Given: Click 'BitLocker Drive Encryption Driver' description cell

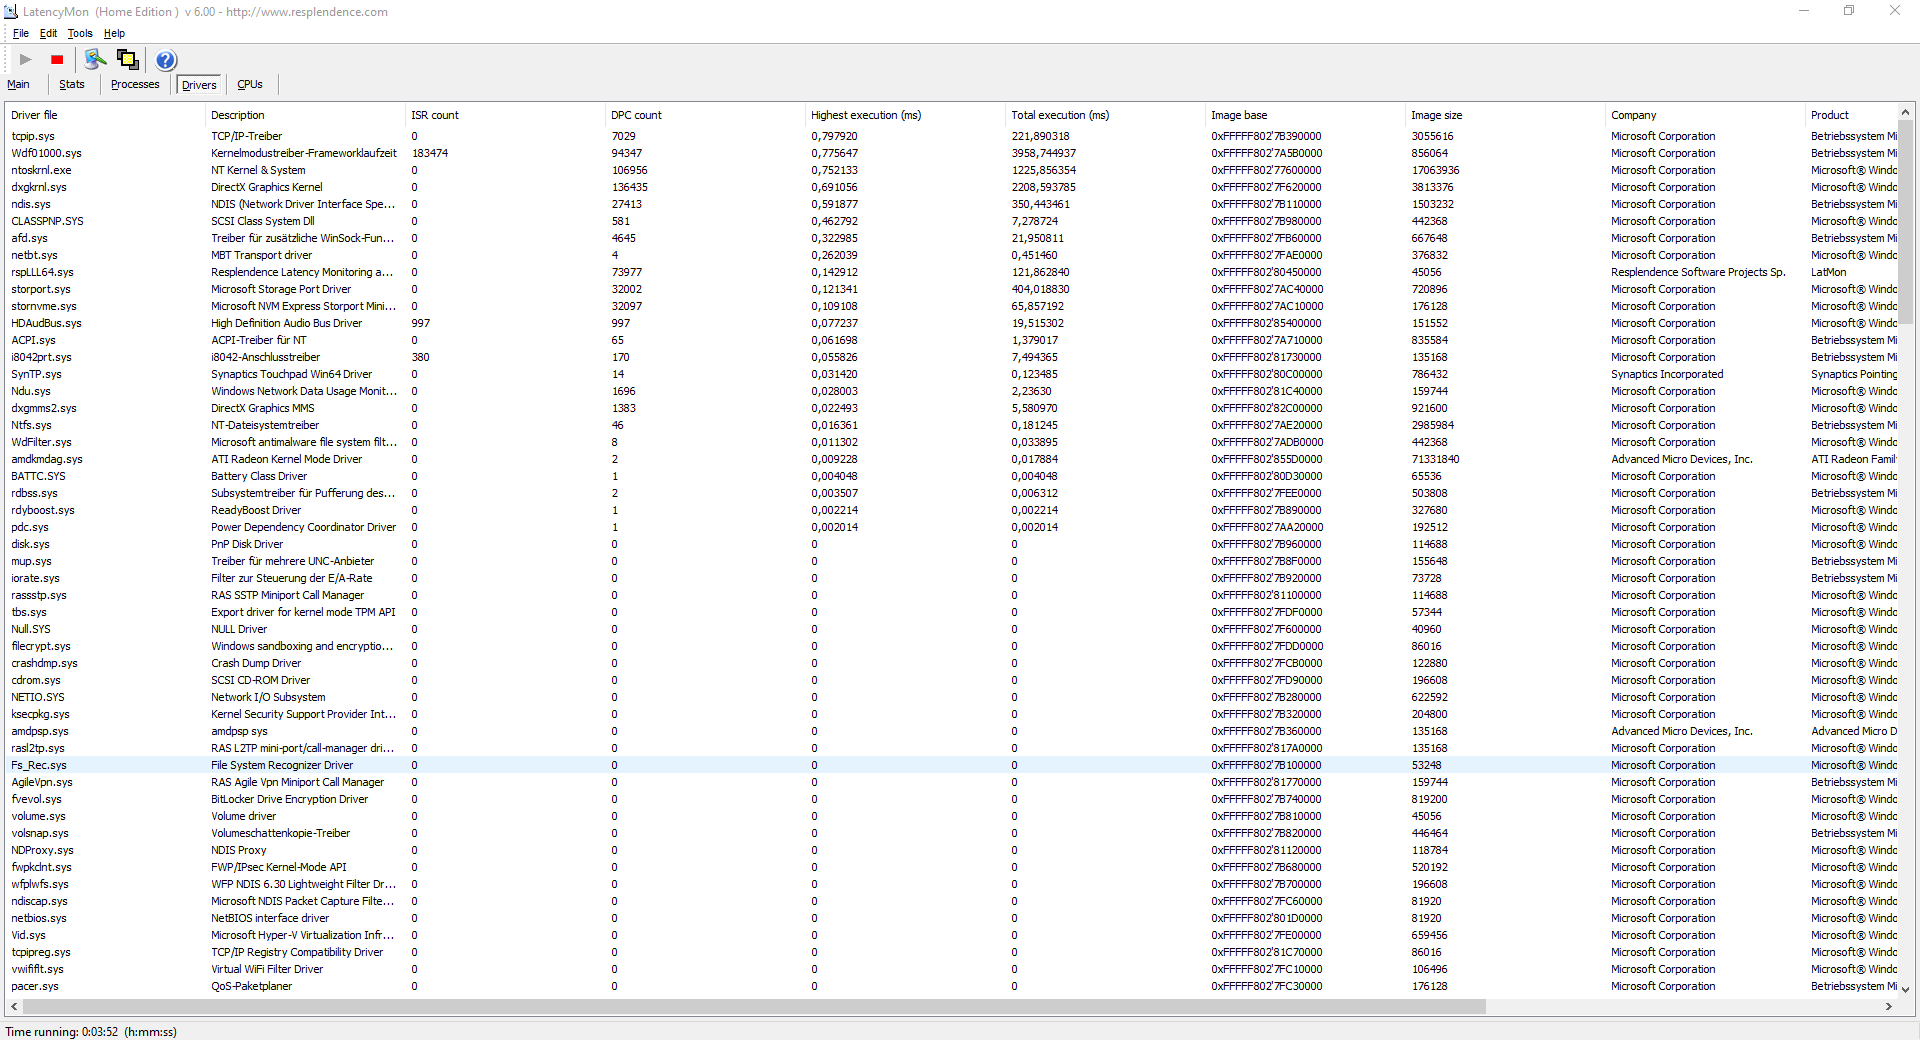Looking at the screenshot, I should 290,799.
